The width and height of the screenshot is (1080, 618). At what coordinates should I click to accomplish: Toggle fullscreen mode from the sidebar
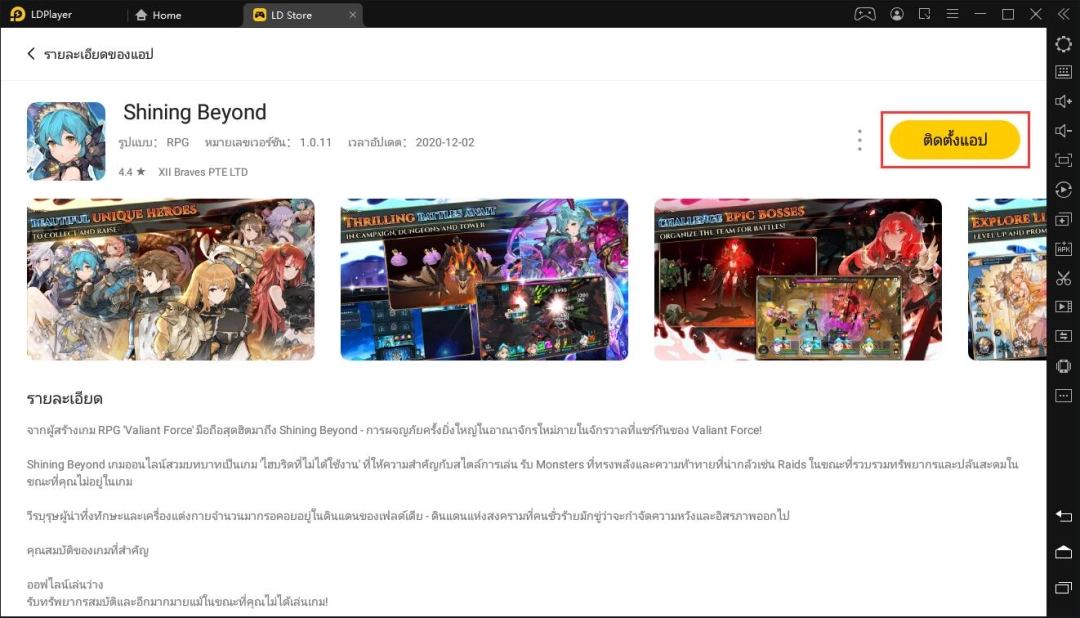(x=1063, y=160)
